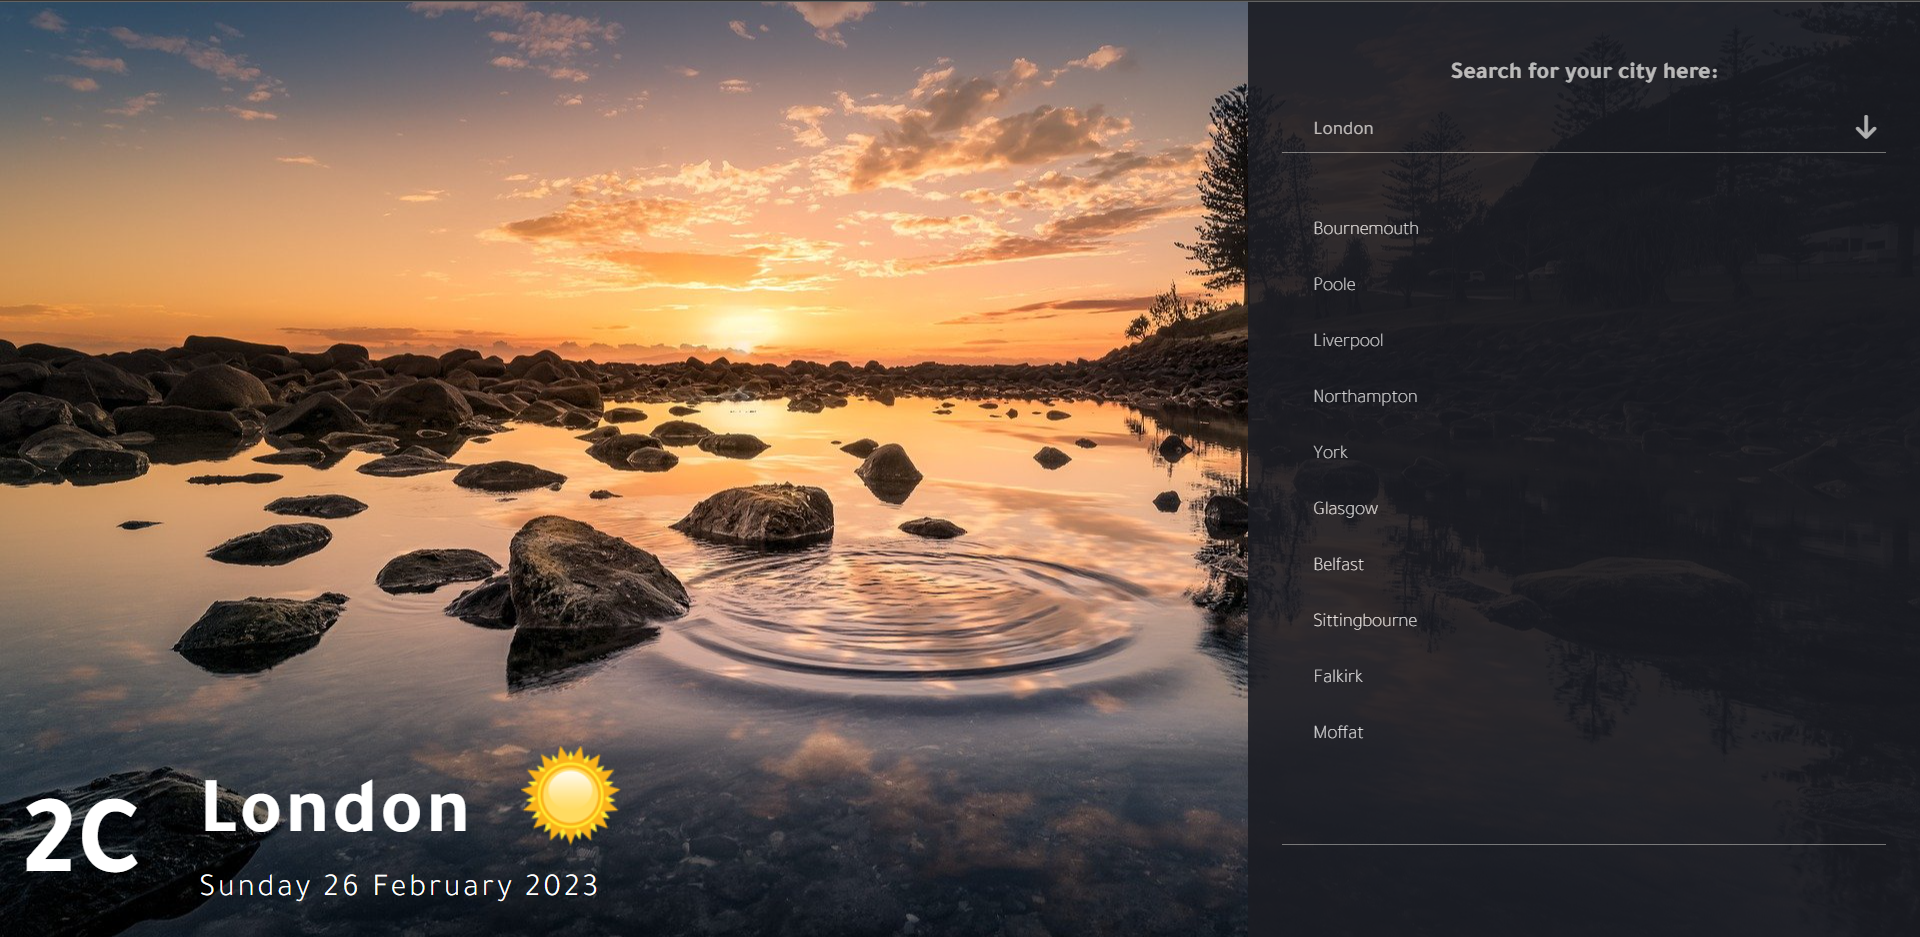Screen dimensions: 1920x937
Task: Open the weather for York
Action: (x=1330, y=452)
